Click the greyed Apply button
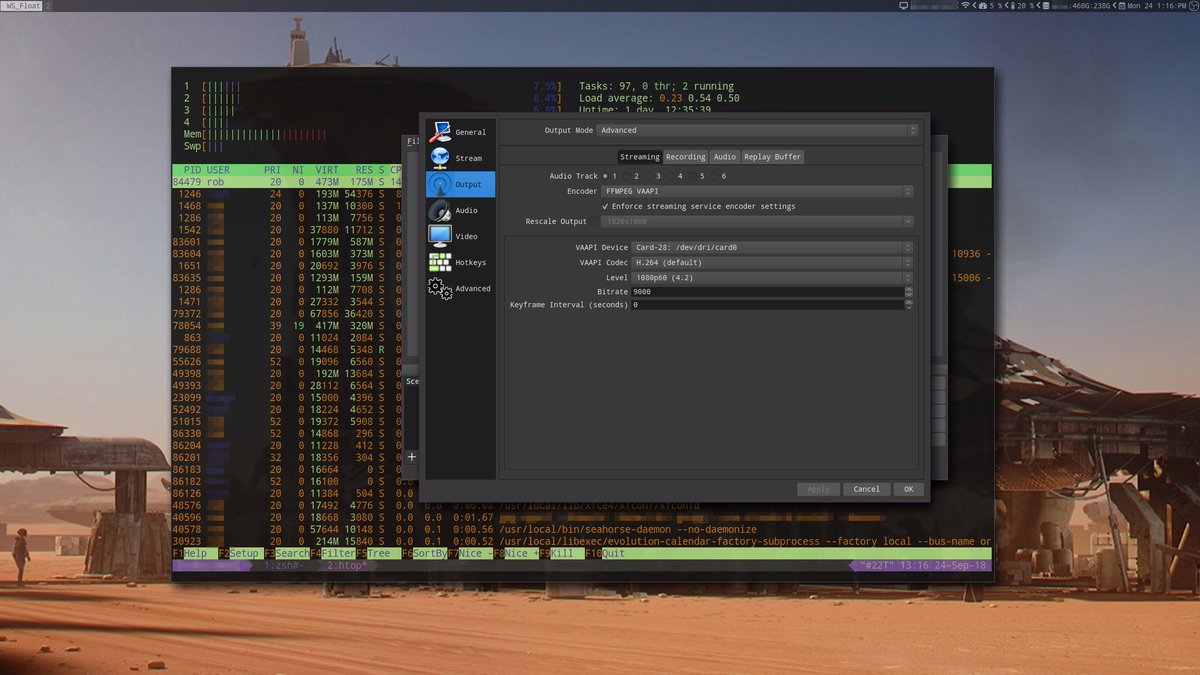Image resolution: width=1200 pixels, height=675 pixels. [818, 489]
